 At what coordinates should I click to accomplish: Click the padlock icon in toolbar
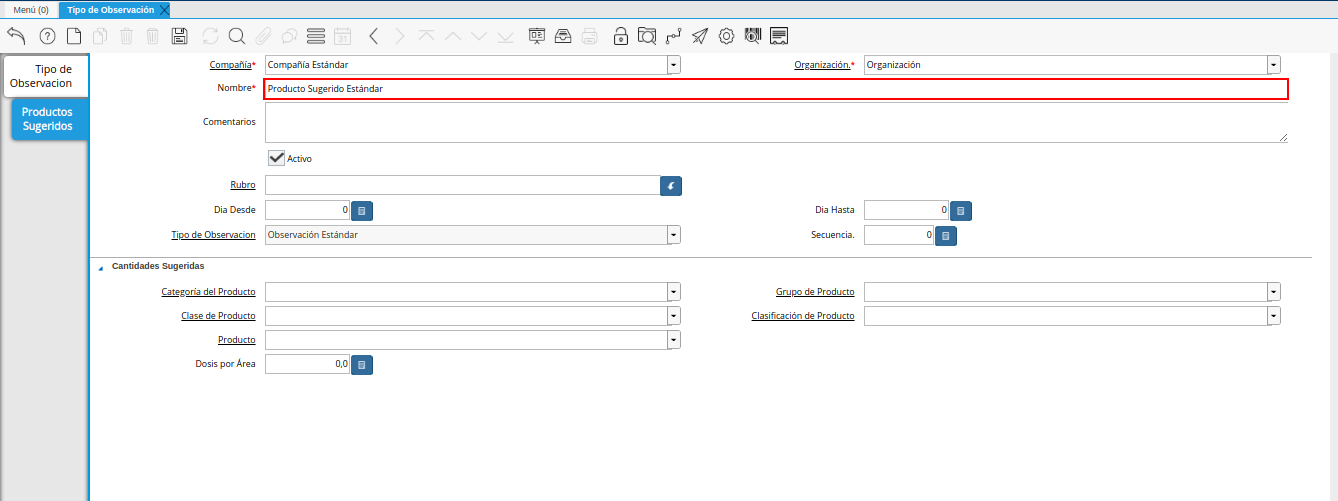(x=620, y=36)
